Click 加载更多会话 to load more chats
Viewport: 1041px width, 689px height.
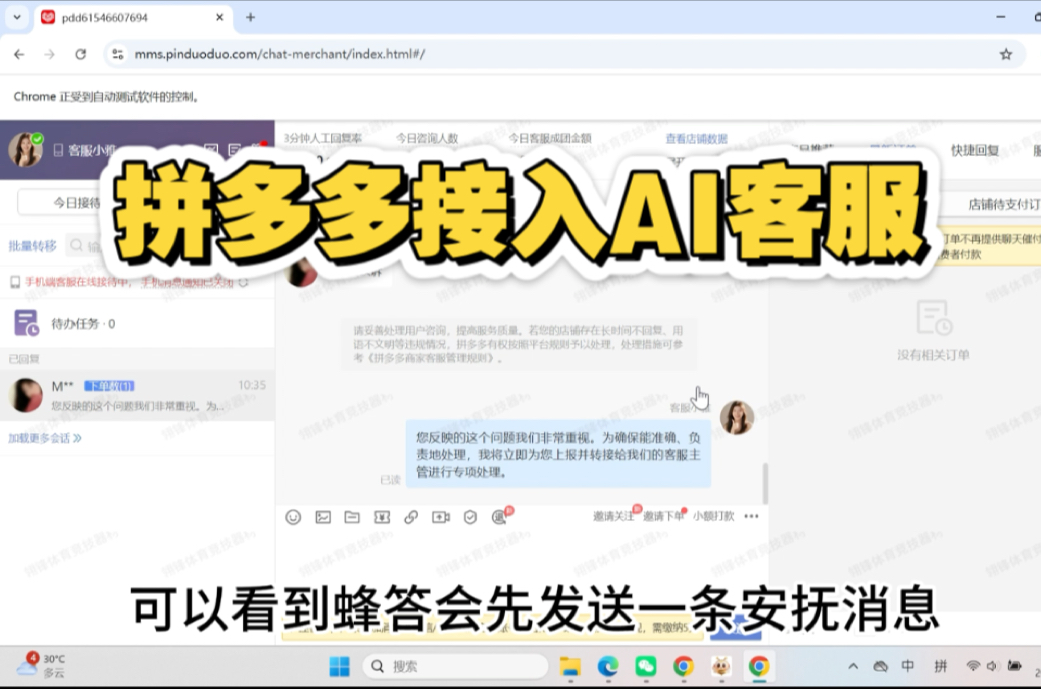[x=44, y=438]
